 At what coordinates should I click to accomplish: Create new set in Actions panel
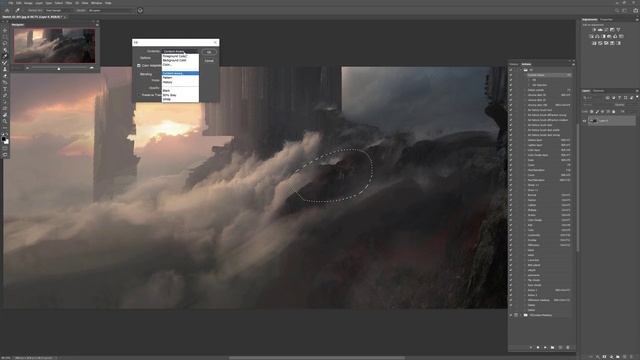tap(552, 347)
